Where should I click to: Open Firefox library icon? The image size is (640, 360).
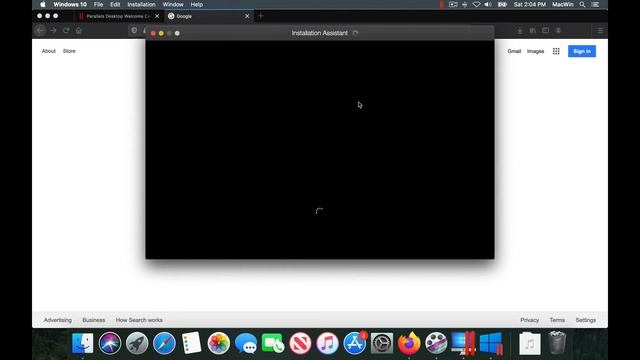[533, 31]
